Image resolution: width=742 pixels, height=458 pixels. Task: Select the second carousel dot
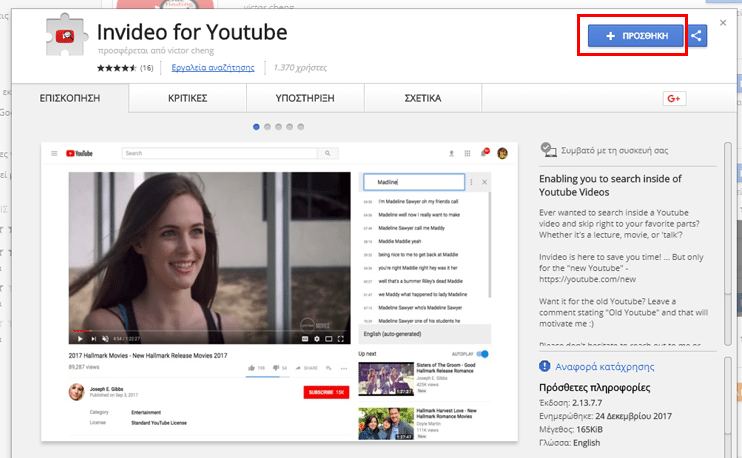click(x=267, y=127)
